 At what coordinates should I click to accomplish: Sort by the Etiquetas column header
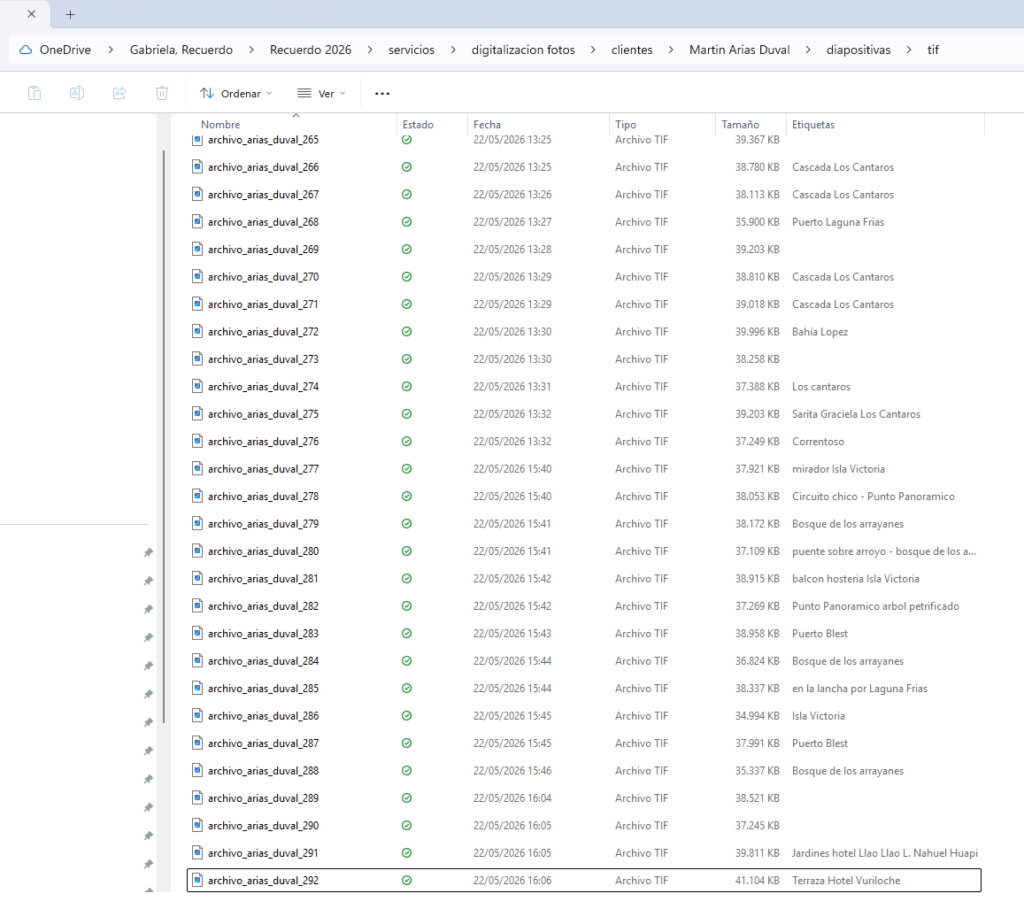813,124
